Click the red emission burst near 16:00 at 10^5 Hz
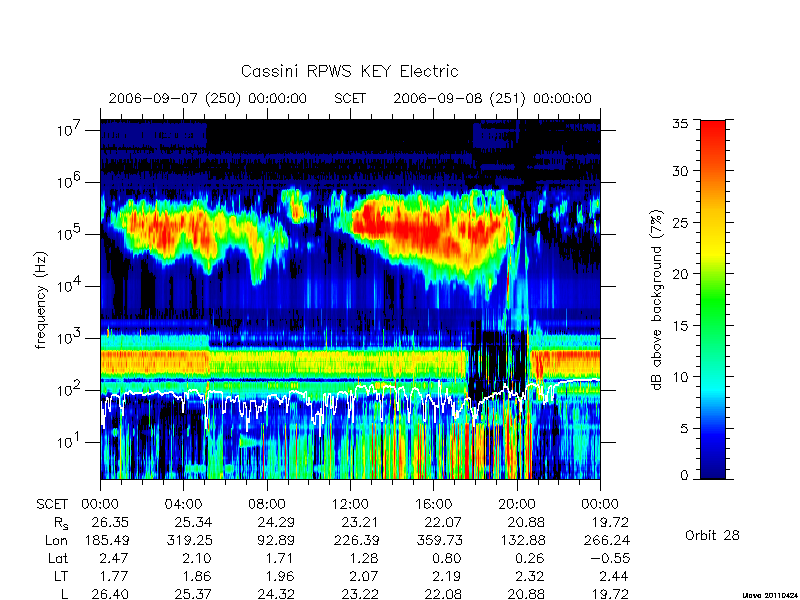The height and width of the screenshot is (600, 800). click(x=429, y=234)
